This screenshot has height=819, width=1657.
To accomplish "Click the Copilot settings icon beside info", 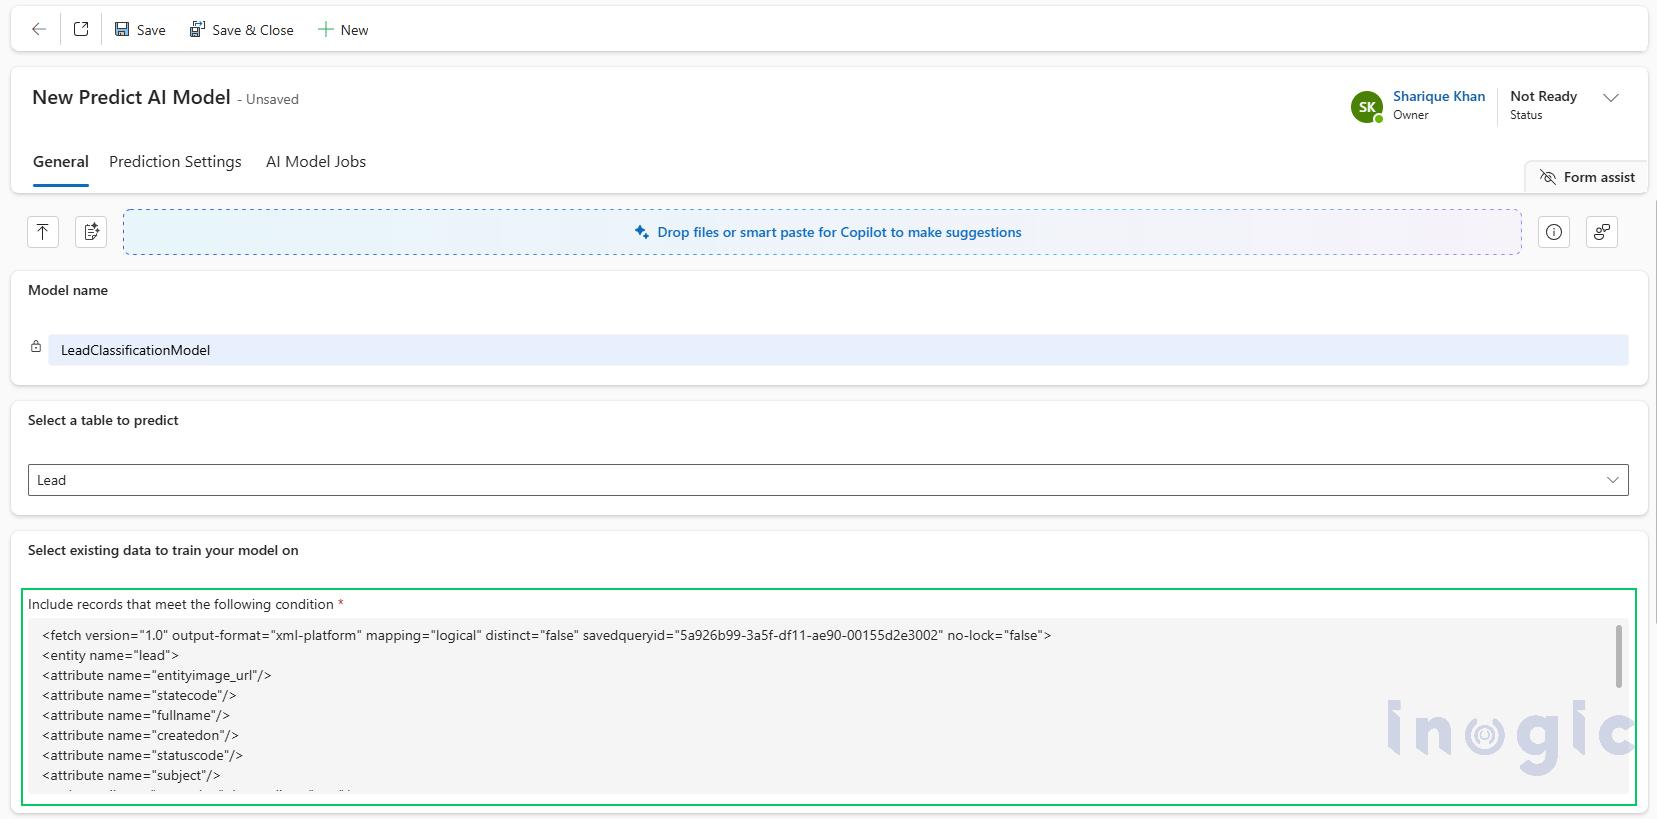I will click(x=1601, y=232).
